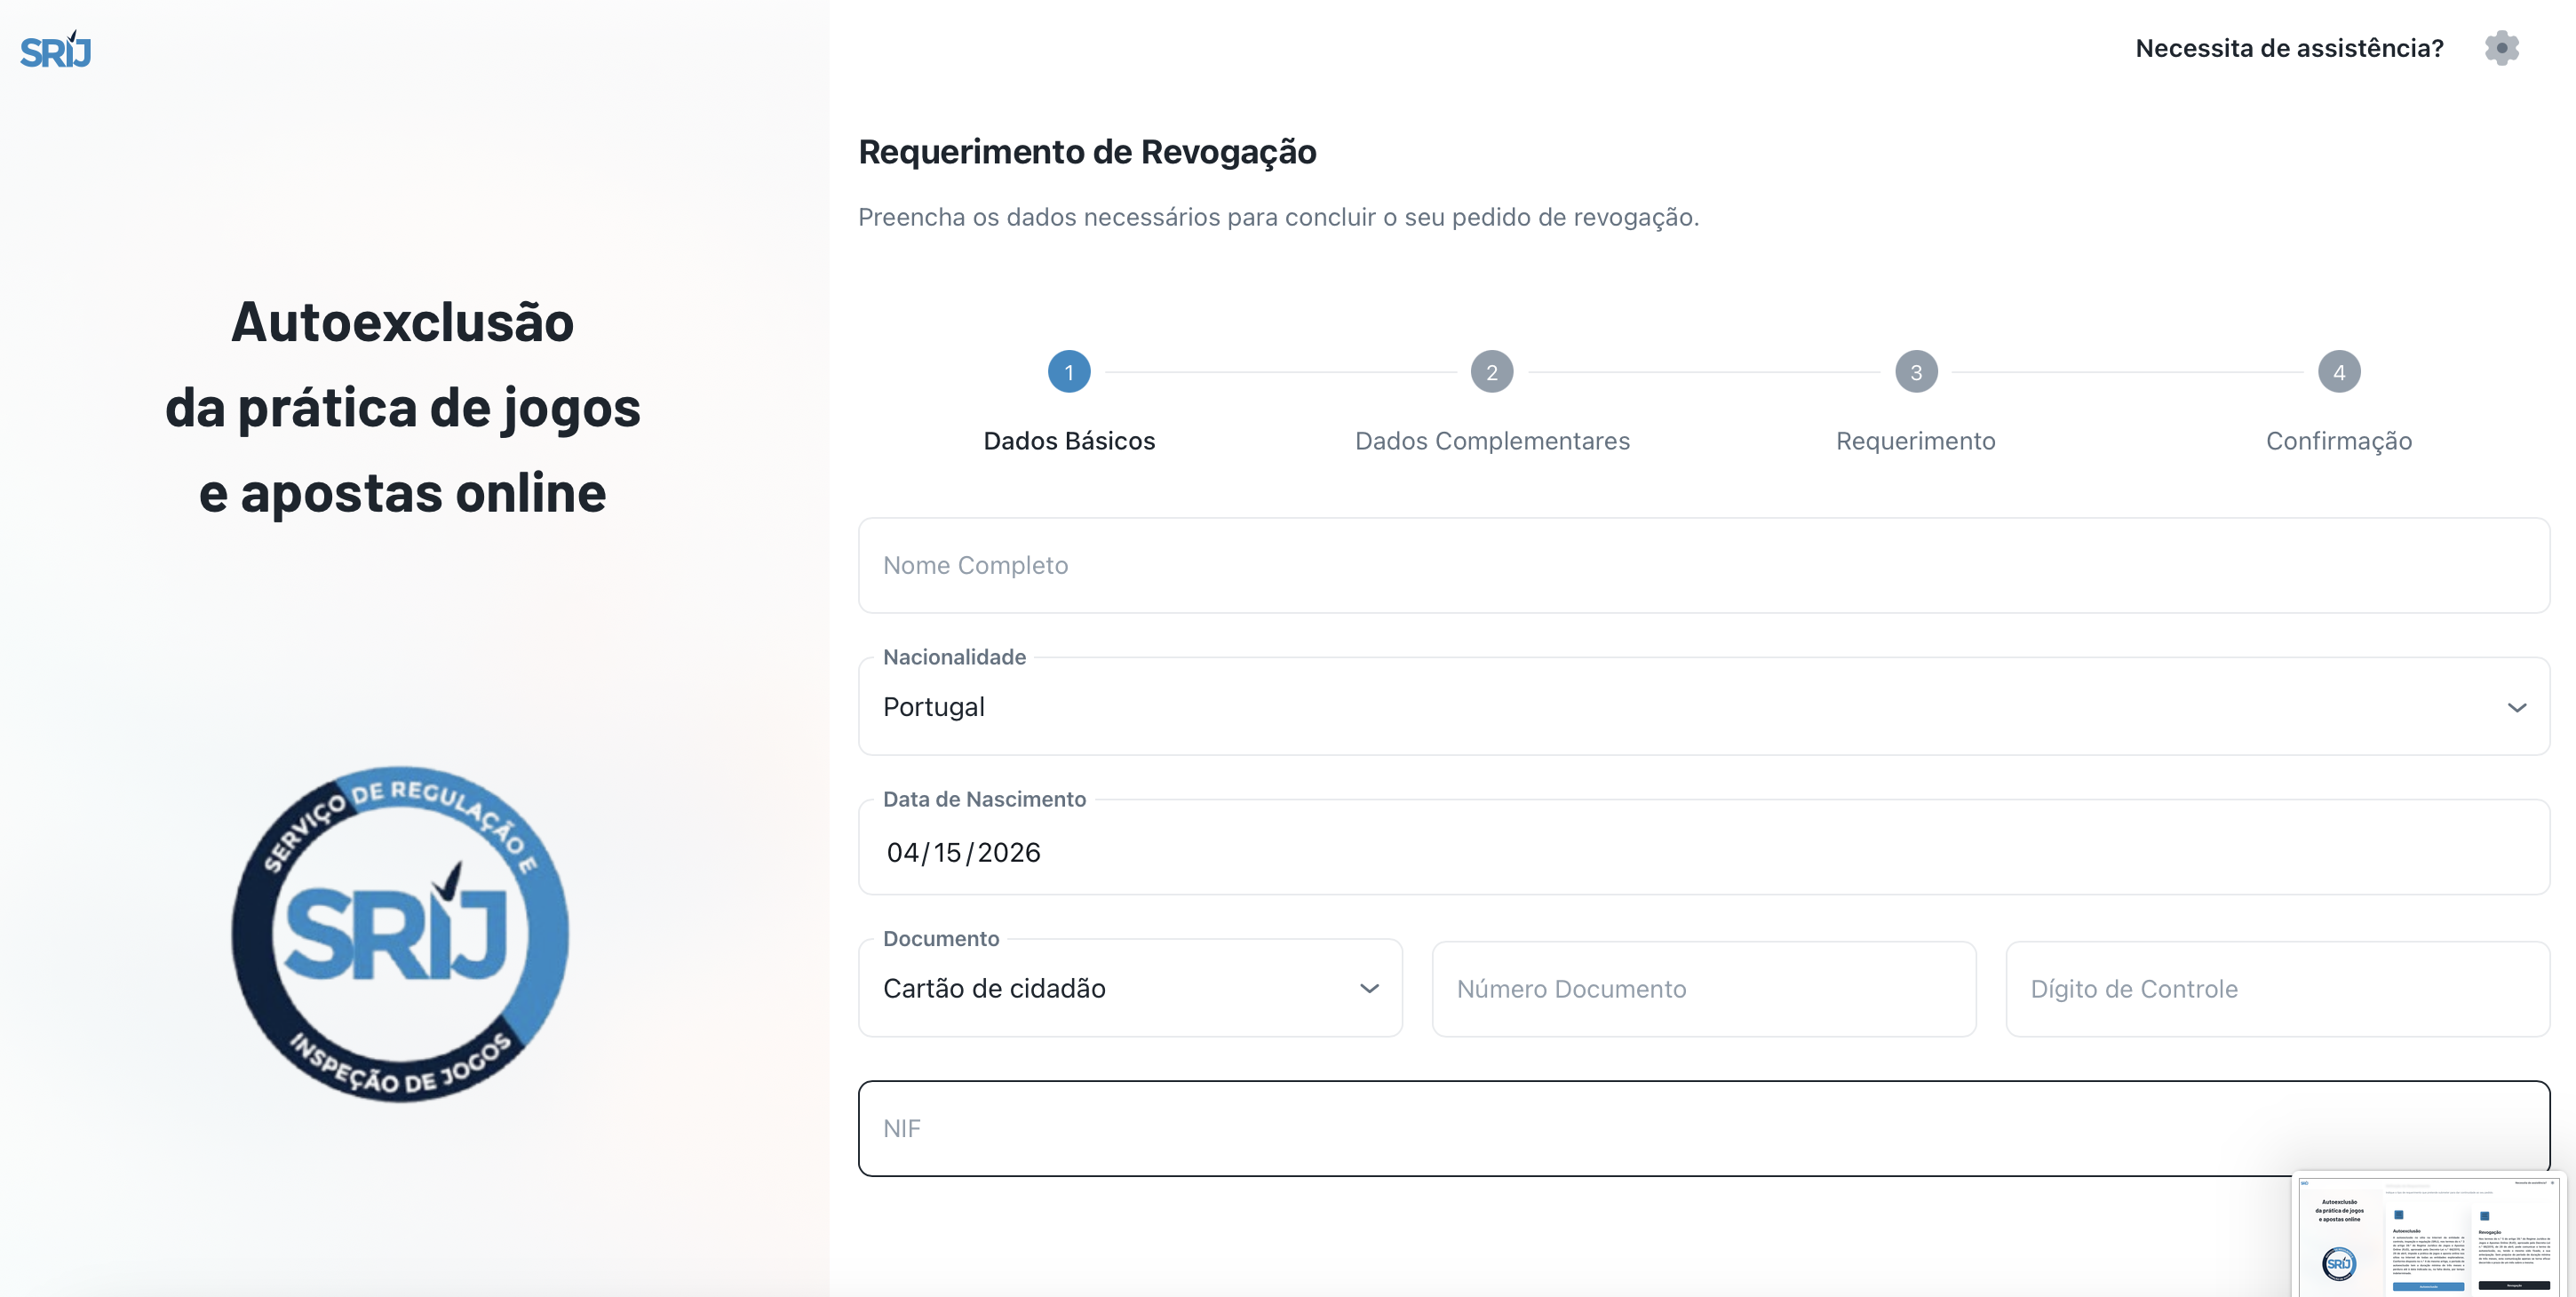The width and height of the screenshot is (2576, 1297).
Task: Click the day '15' in birth date
Action: click(x=947, y=852)
